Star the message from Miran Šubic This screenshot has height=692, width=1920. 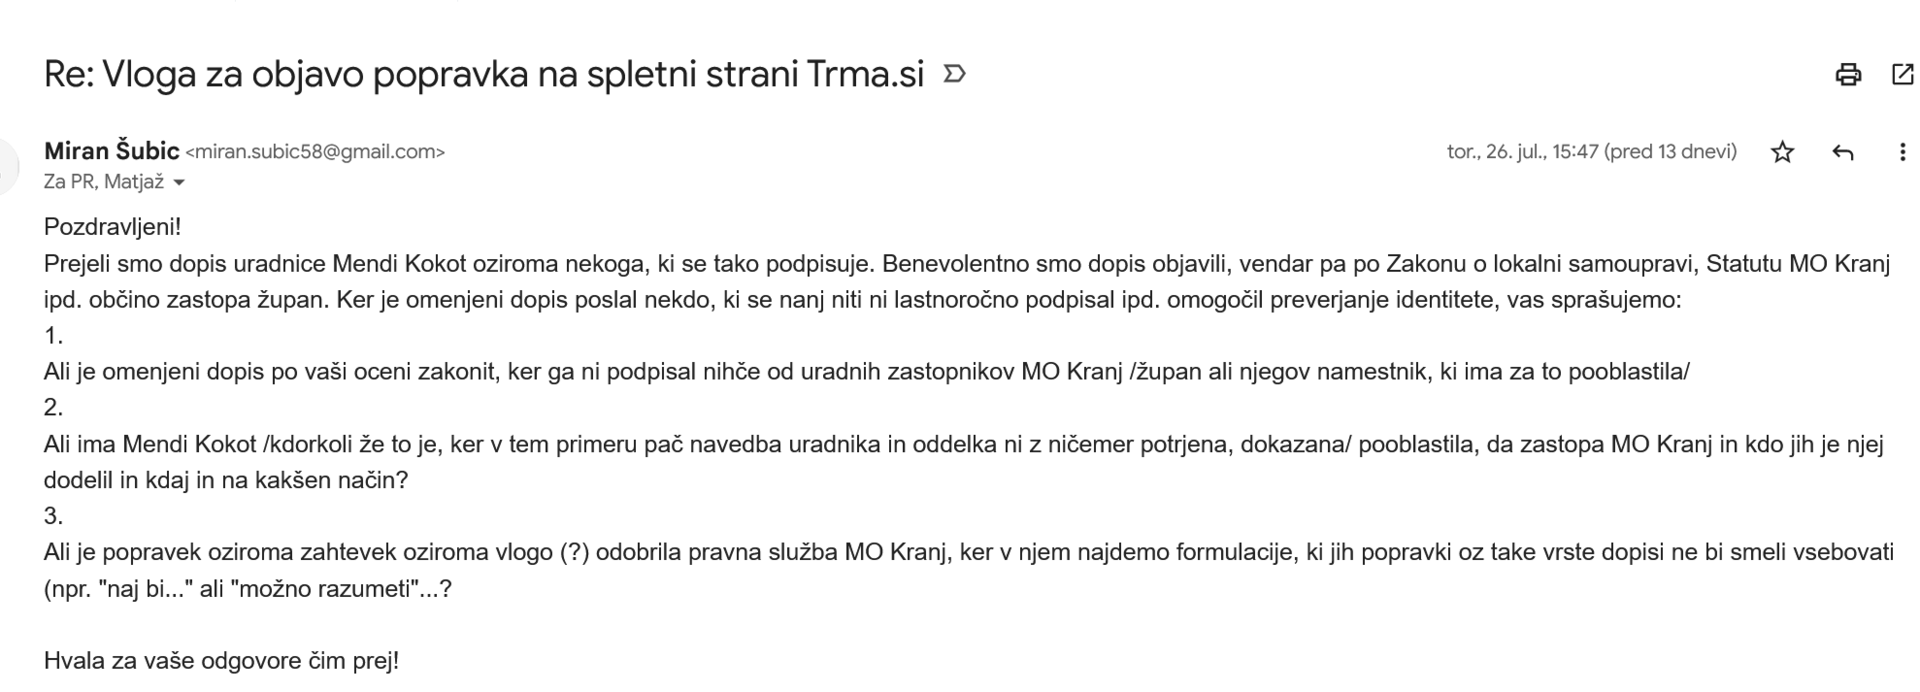pyautogui.click(x=1782, y=152)
